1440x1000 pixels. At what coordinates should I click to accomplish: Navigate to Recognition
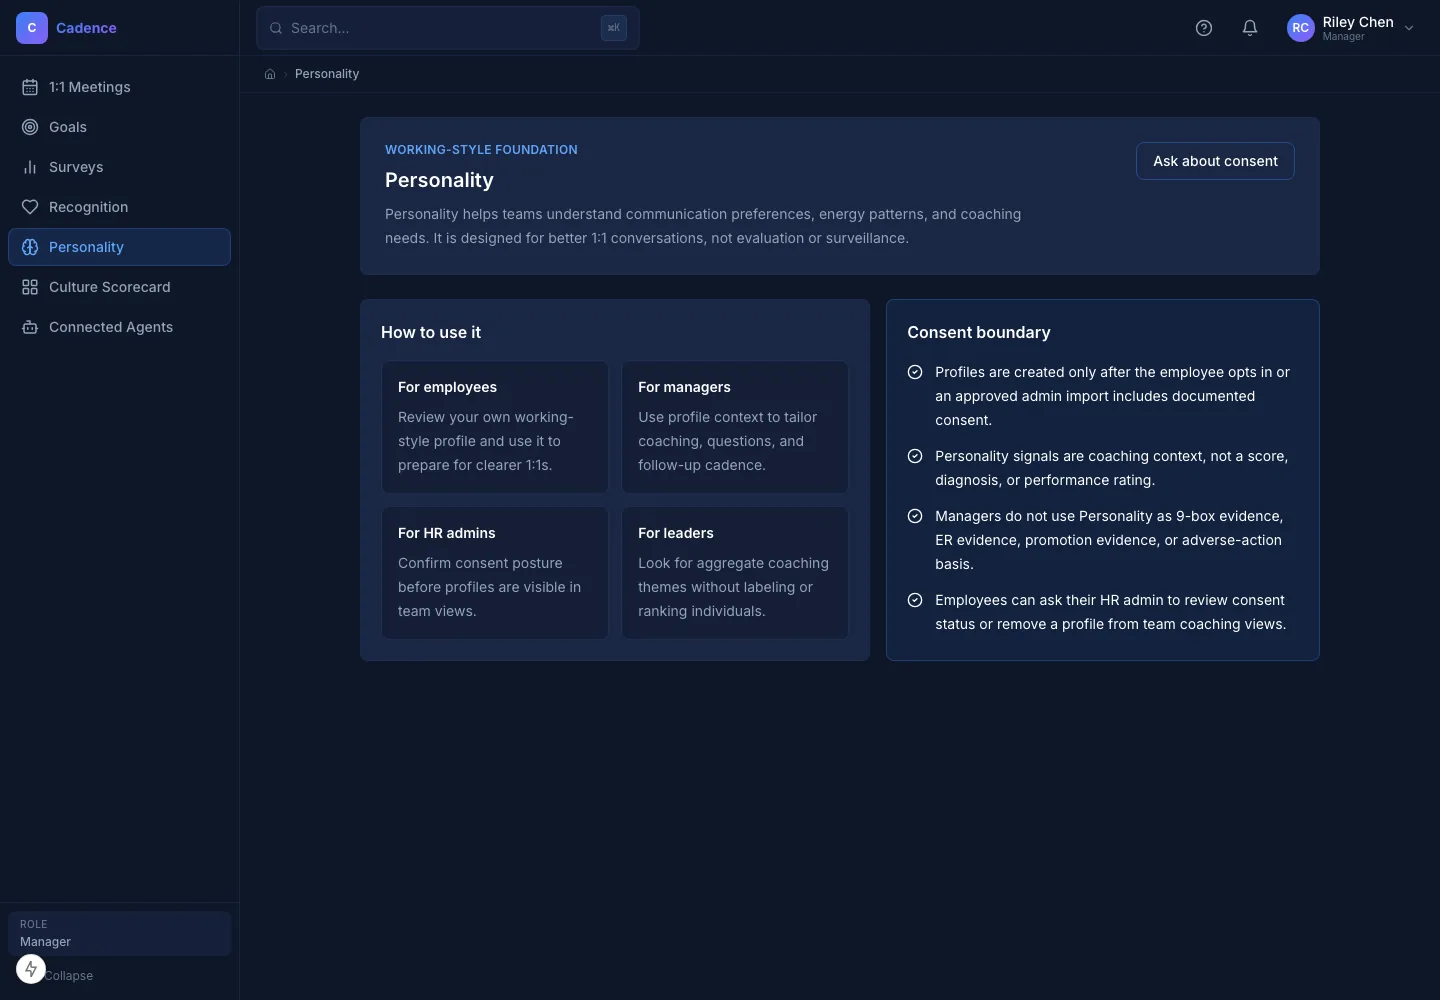(x=119, y=207)
